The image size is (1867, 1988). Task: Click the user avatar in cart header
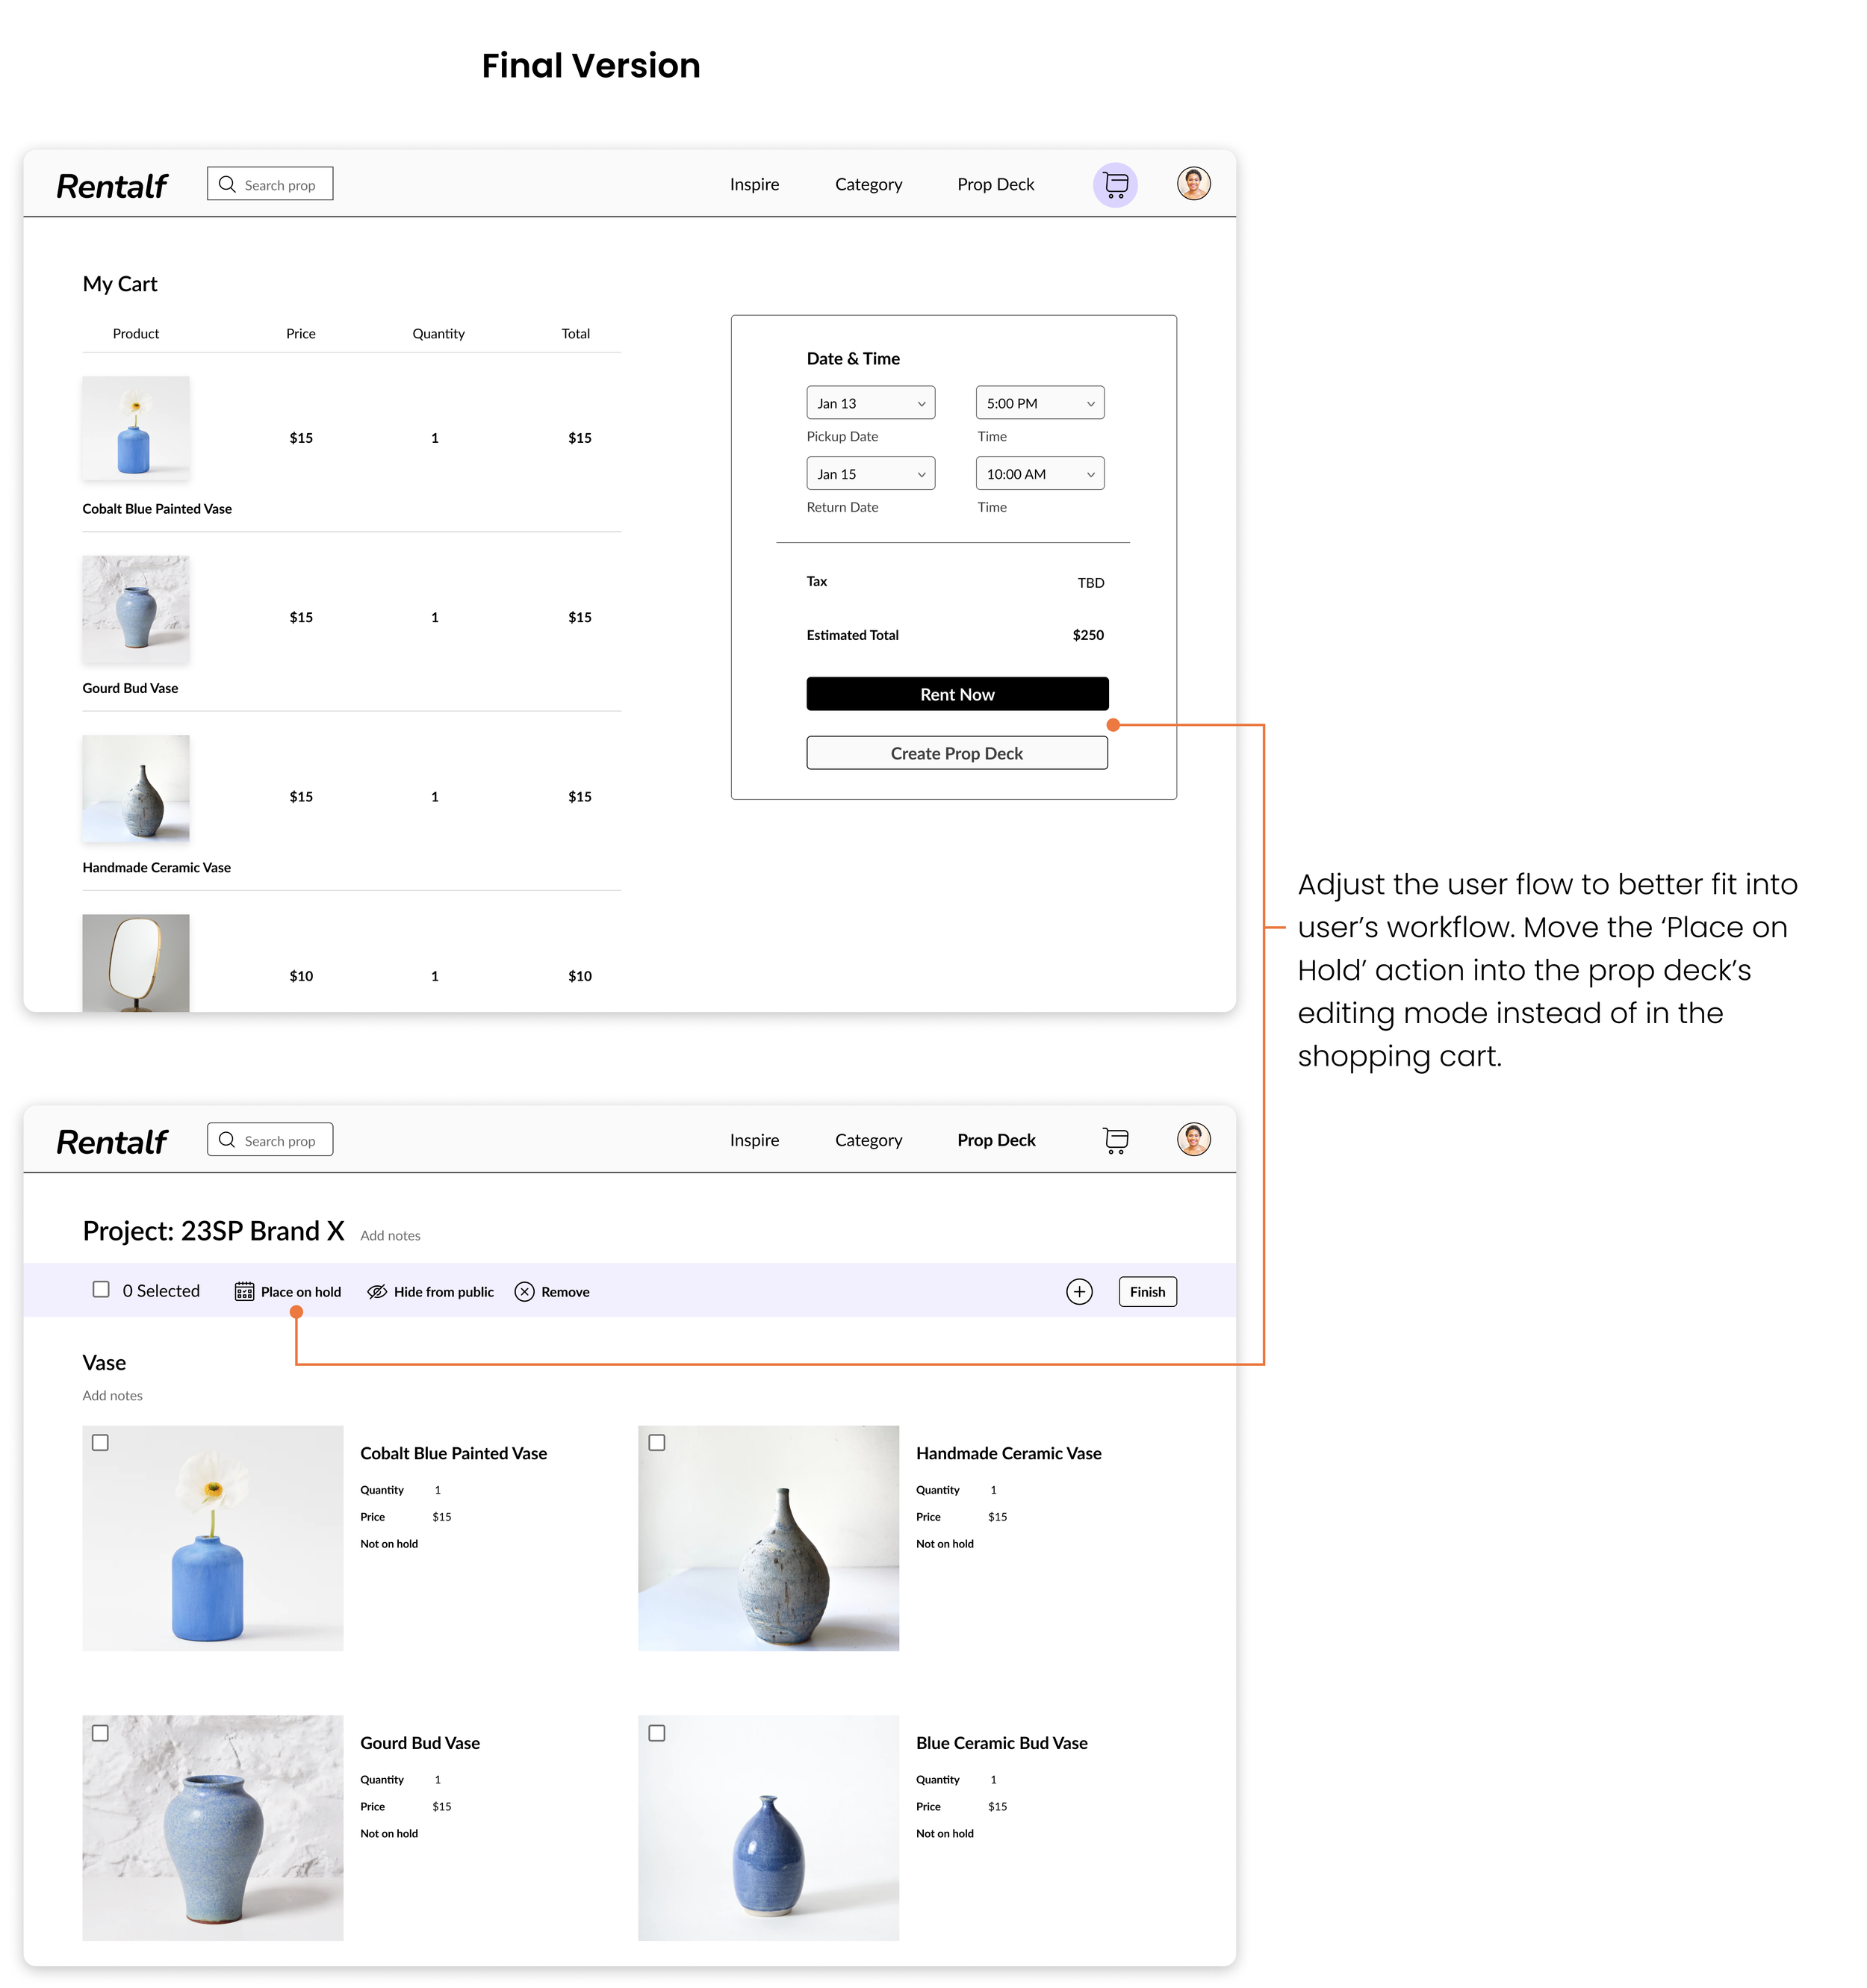(x=1193, y=184)
